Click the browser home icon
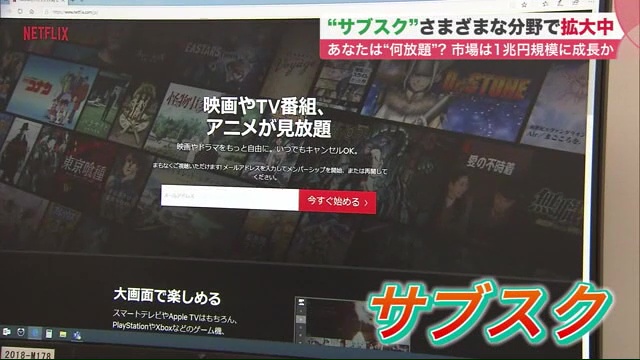Screen dimensions: 640x360 [31, 12]
